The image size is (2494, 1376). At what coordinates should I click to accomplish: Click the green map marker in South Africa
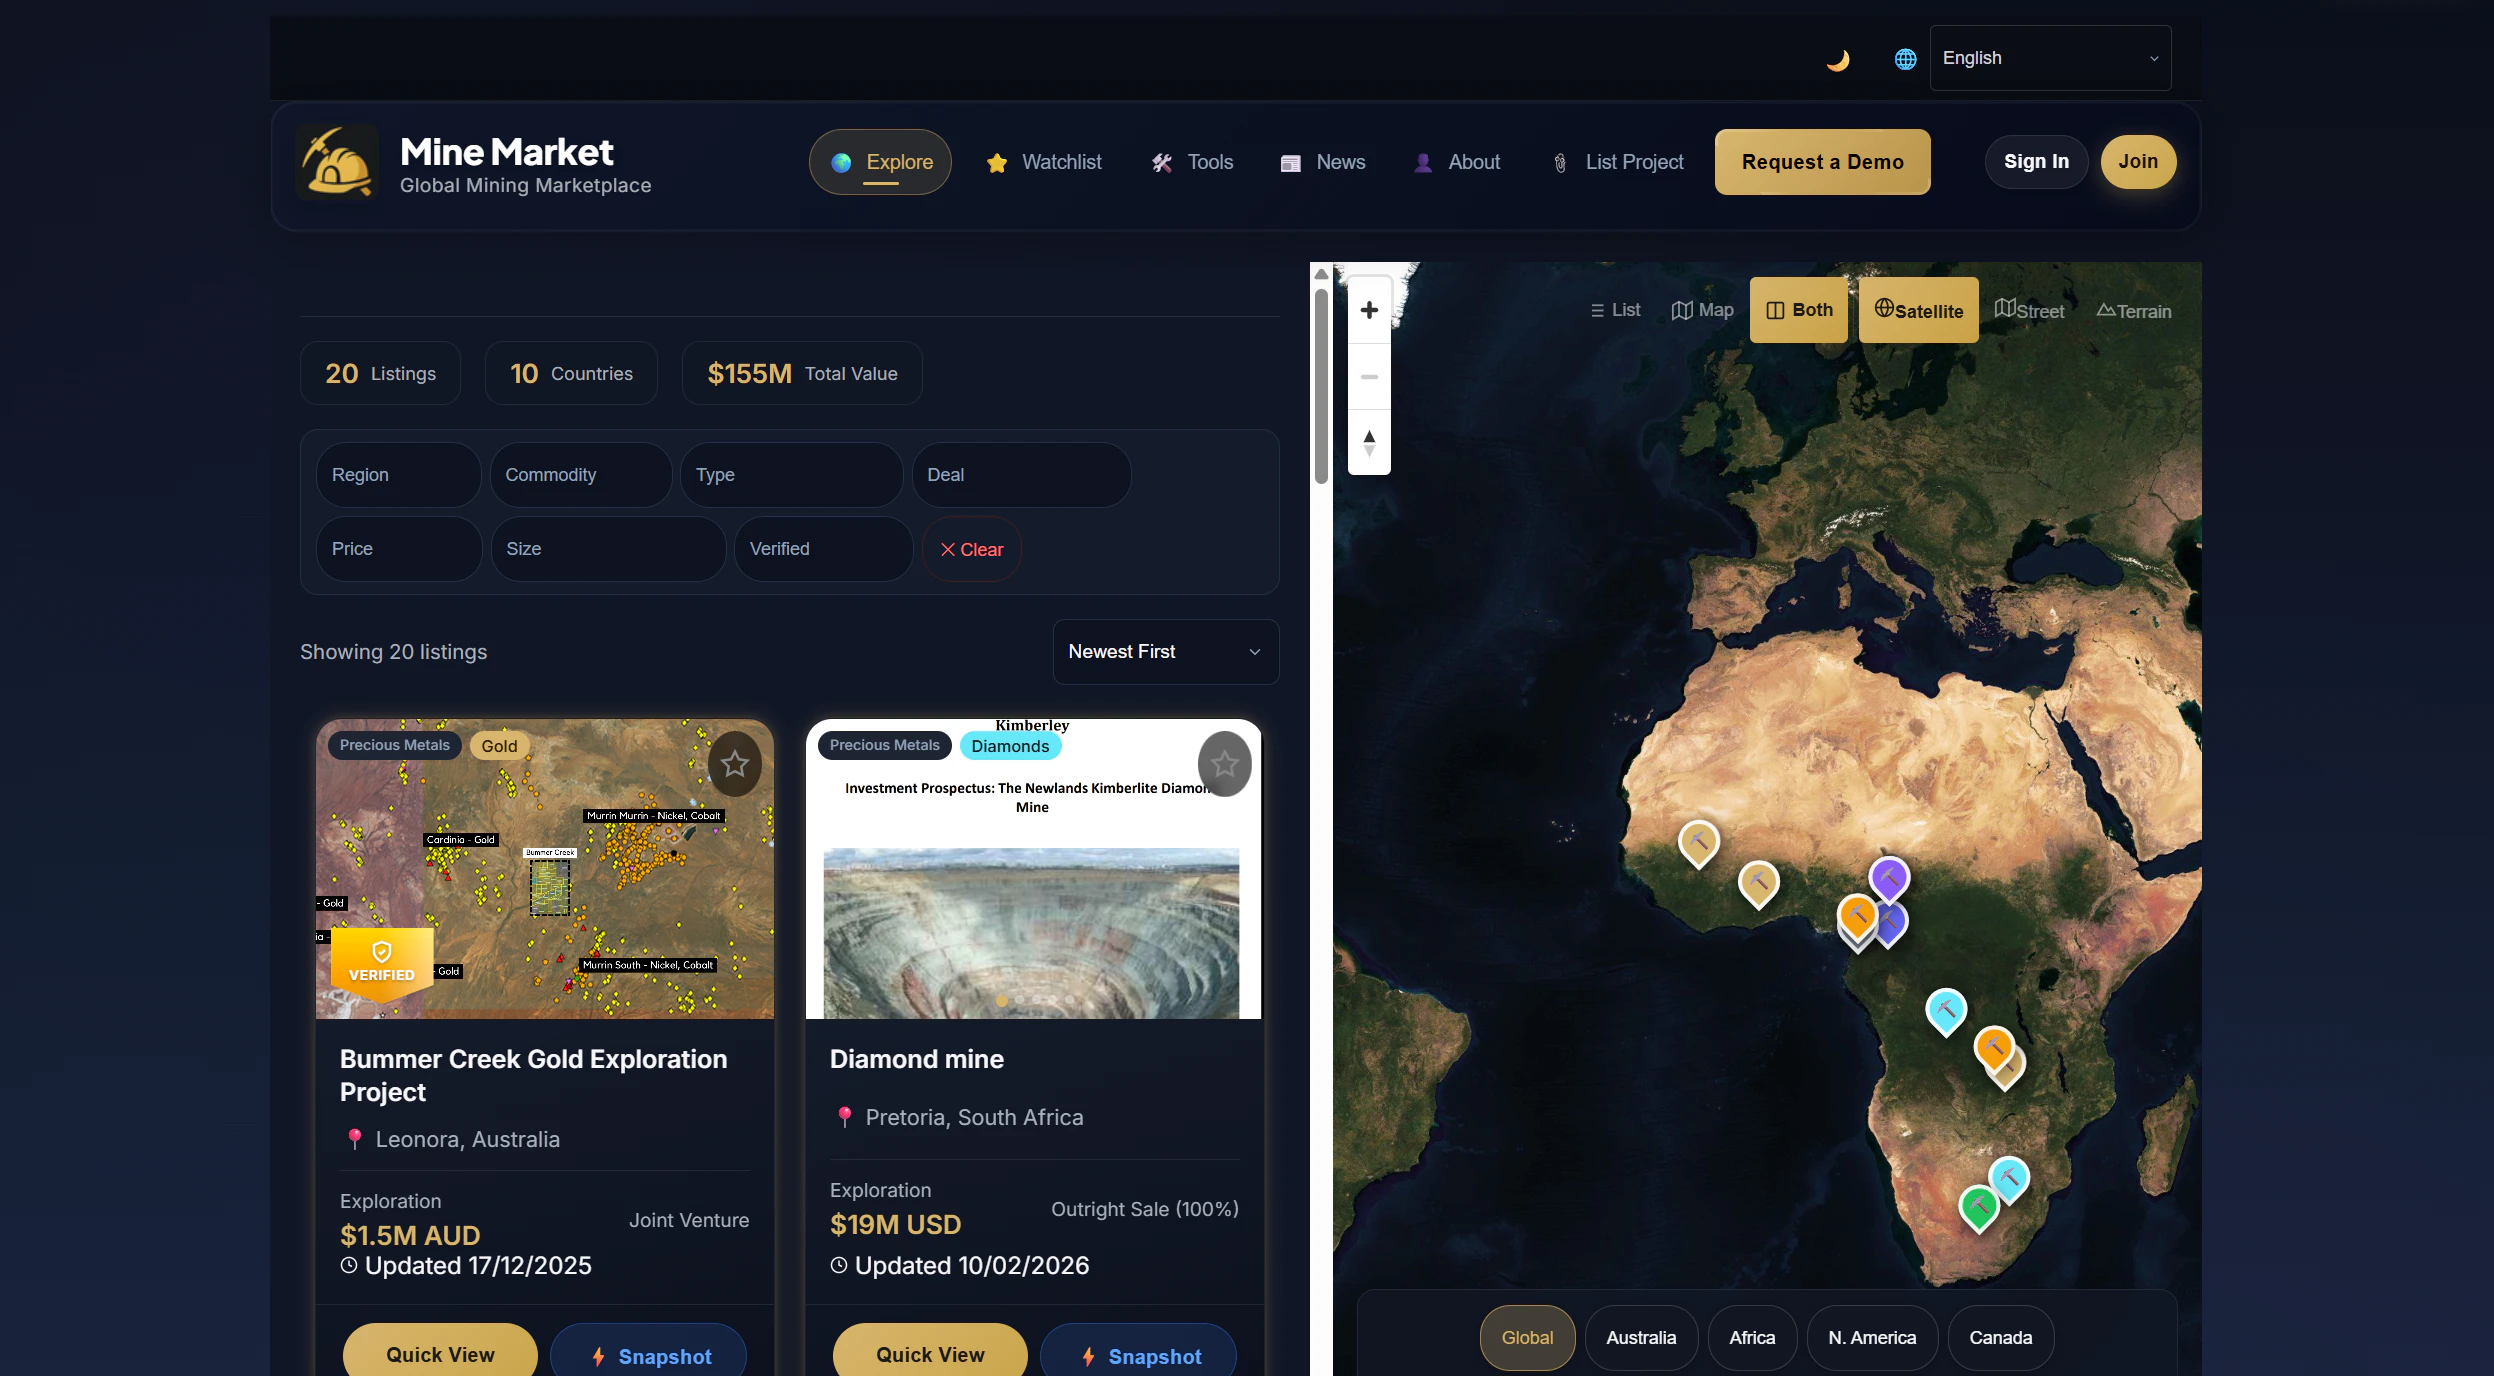coord(1978,1205)
